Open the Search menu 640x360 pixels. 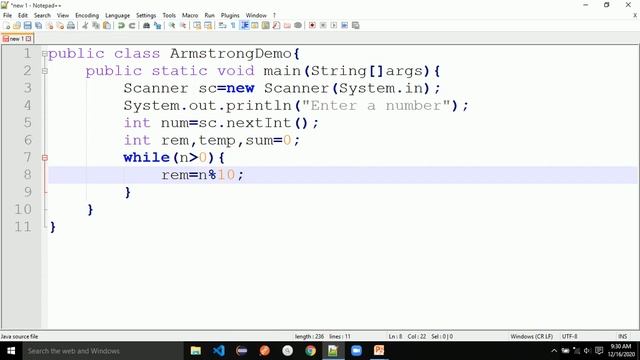[42, 15]
